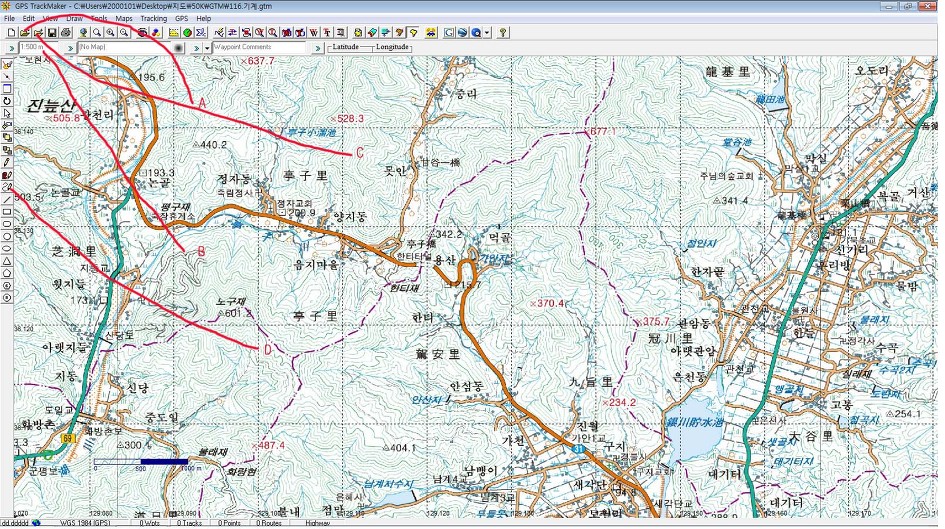Open the dropdown arrow next to globe search icon
The image size is (945, 529).
point(487,33)
